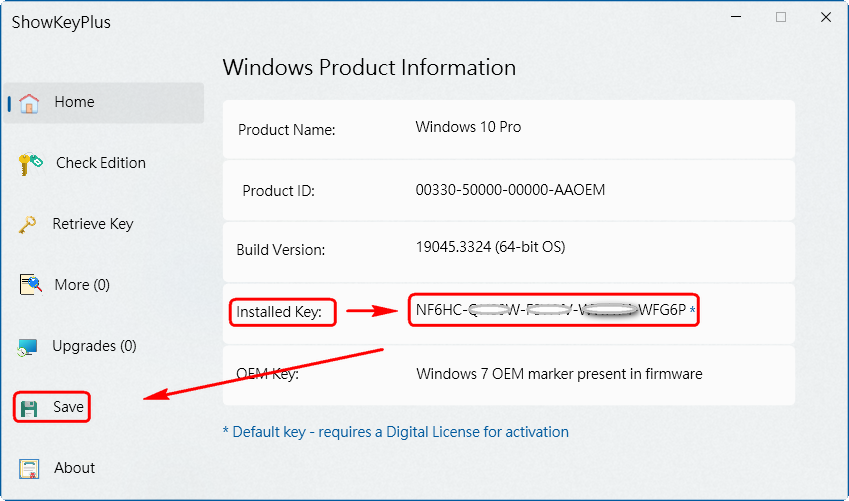Image resolution: width=849 pixels, height=501 pixels.
Task: Click the OEM Key: label
Action: coord(267,374)
